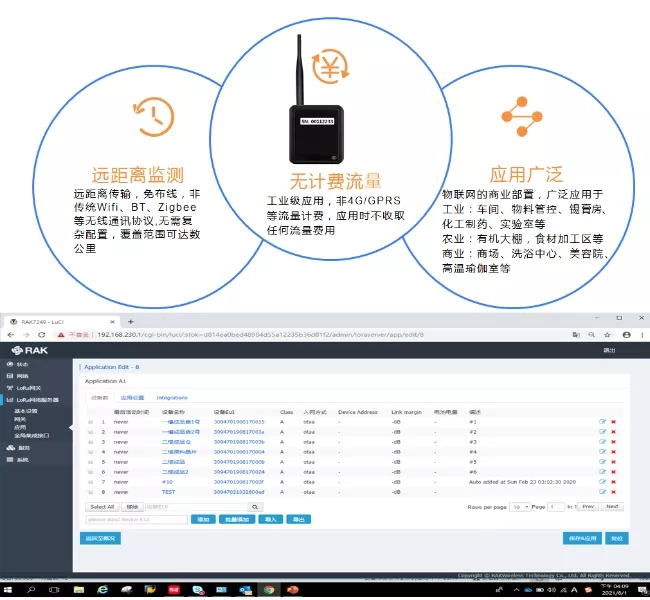Click the delete icon for TEST device row
The image size is (650, 600).
(614, 492)
